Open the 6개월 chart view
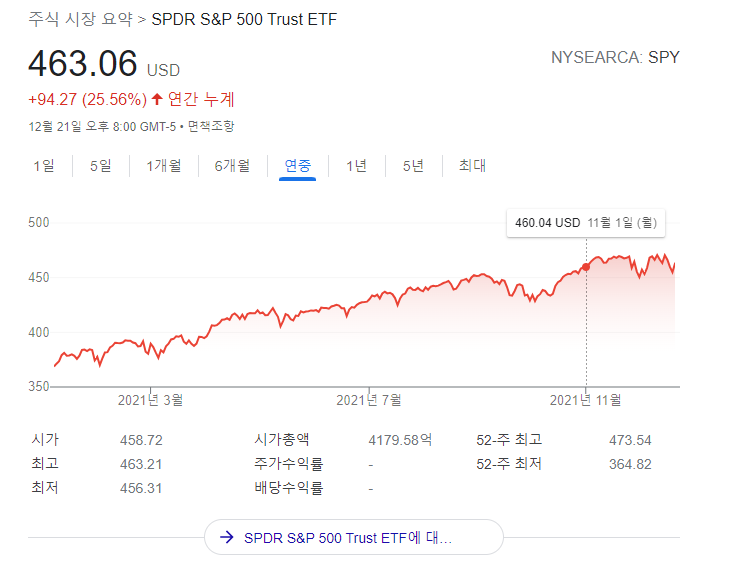The image size is (731, 563). [x=232, y=166]
